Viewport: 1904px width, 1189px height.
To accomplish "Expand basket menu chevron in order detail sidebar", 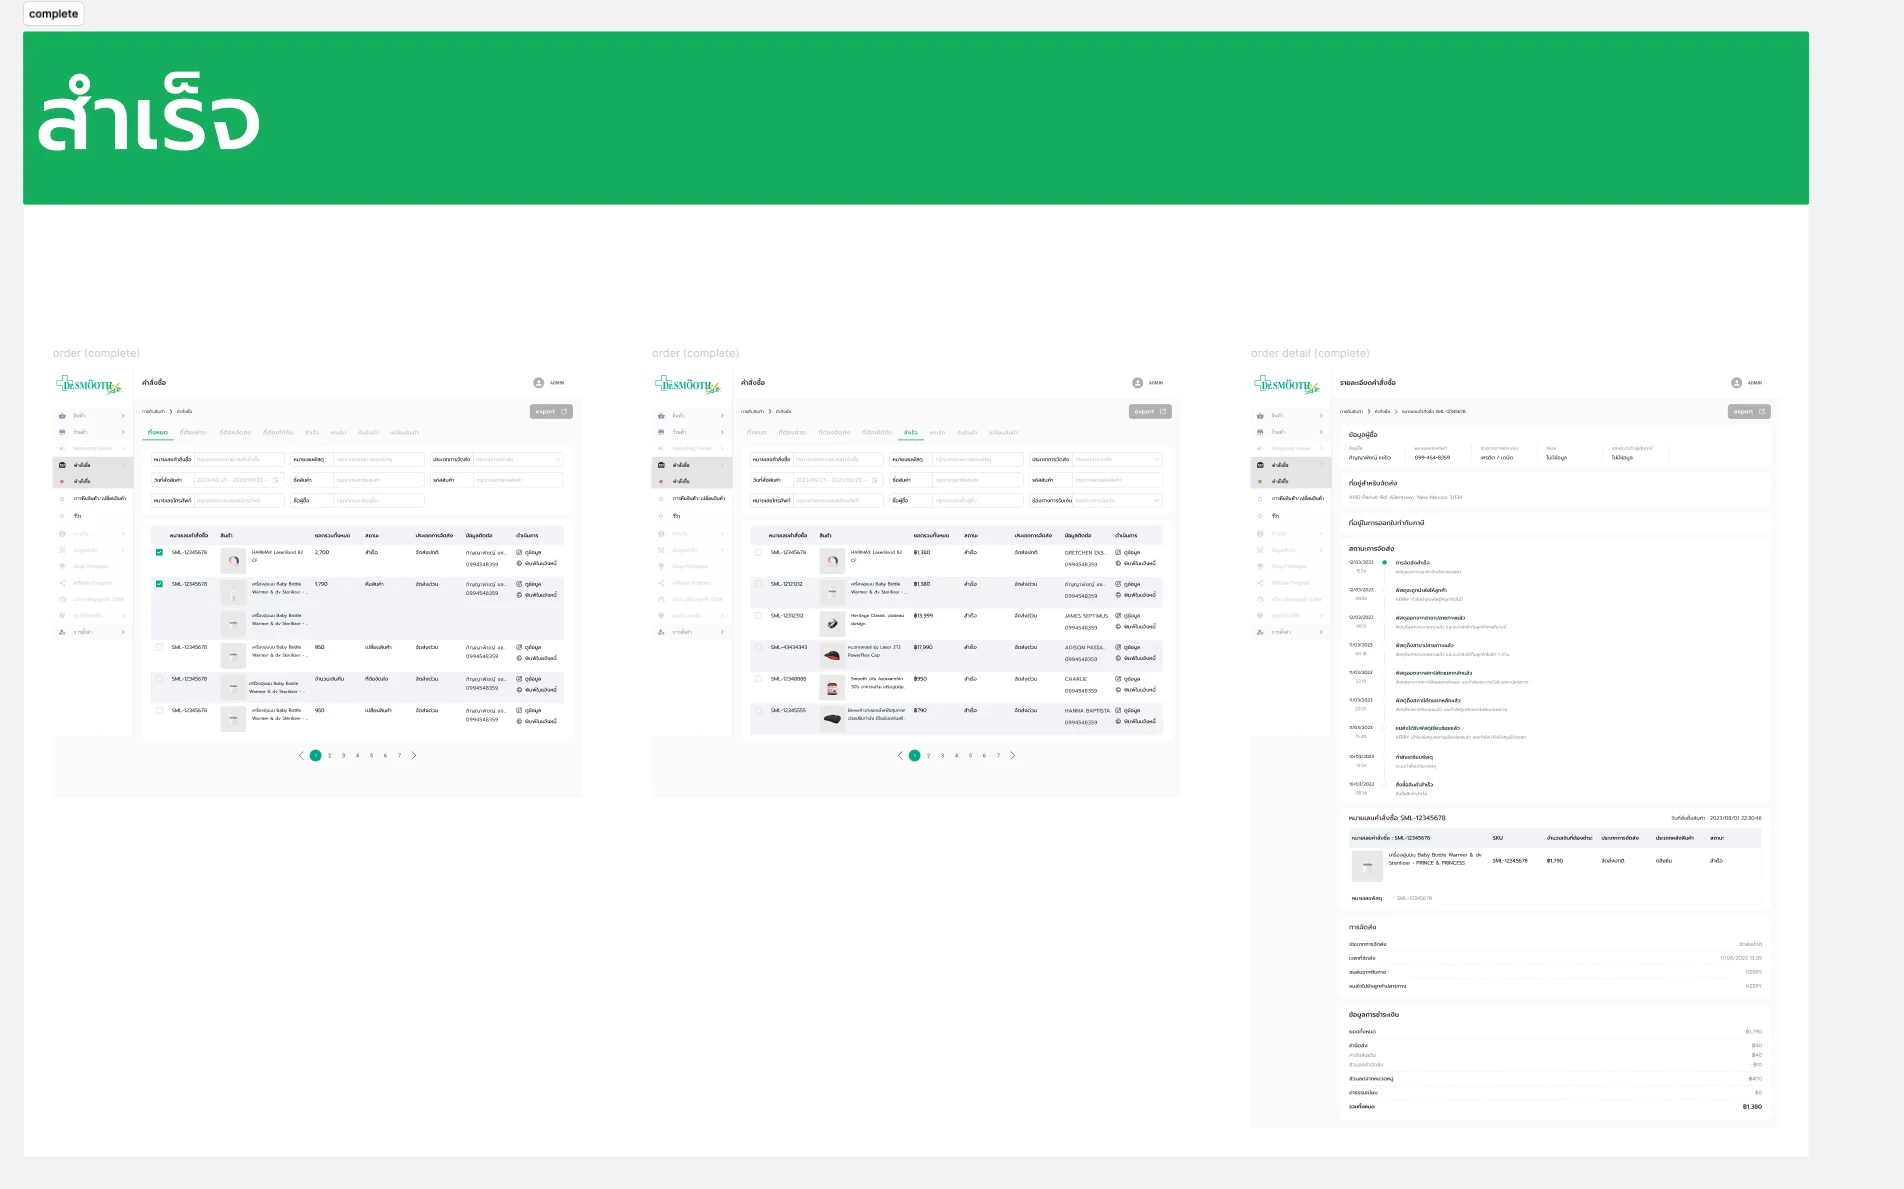I will click(x=1321, y=416).
